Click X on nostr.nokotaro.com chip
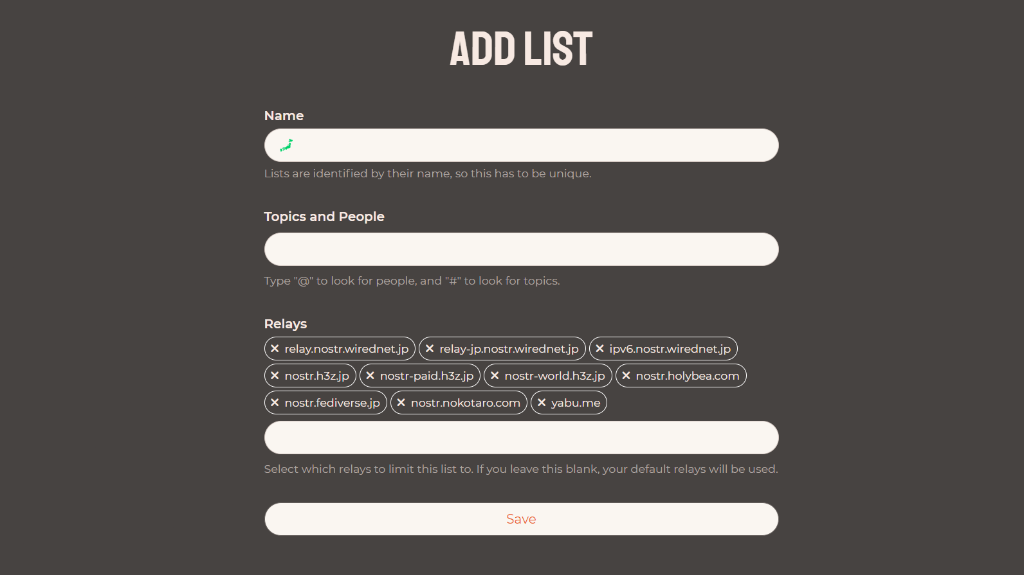This screenshot has width=1024, height=575. 401,403
